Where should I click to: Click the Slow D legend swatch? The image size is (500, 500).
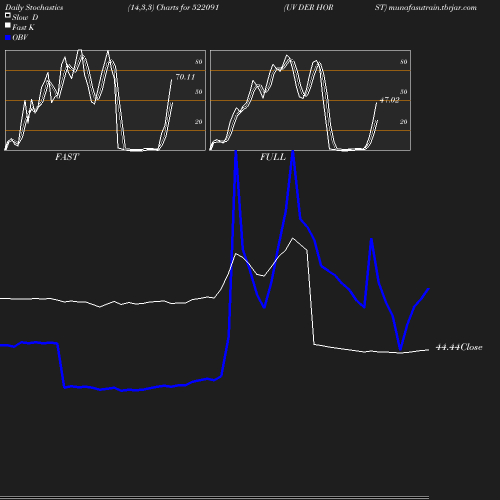pos(8,15)
